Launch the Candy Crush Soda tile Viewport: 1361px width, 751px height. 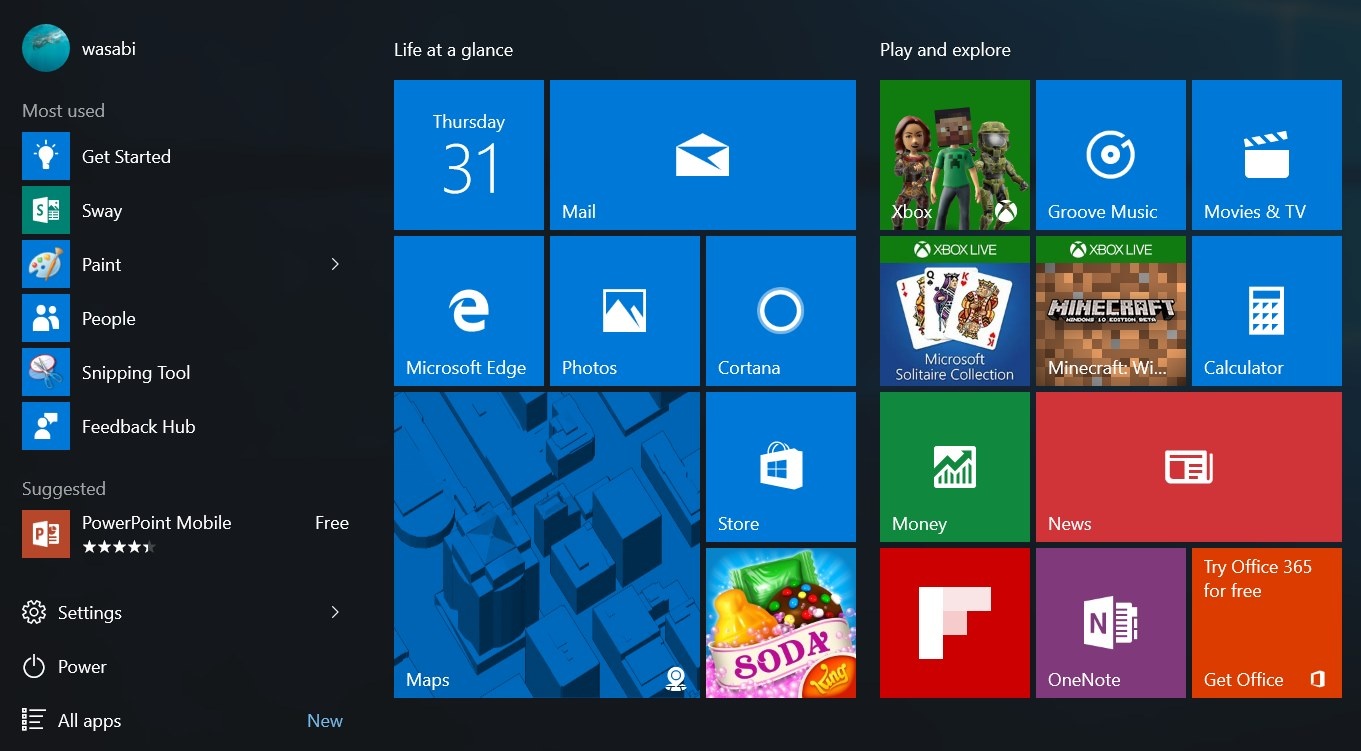tap(781, 623)
